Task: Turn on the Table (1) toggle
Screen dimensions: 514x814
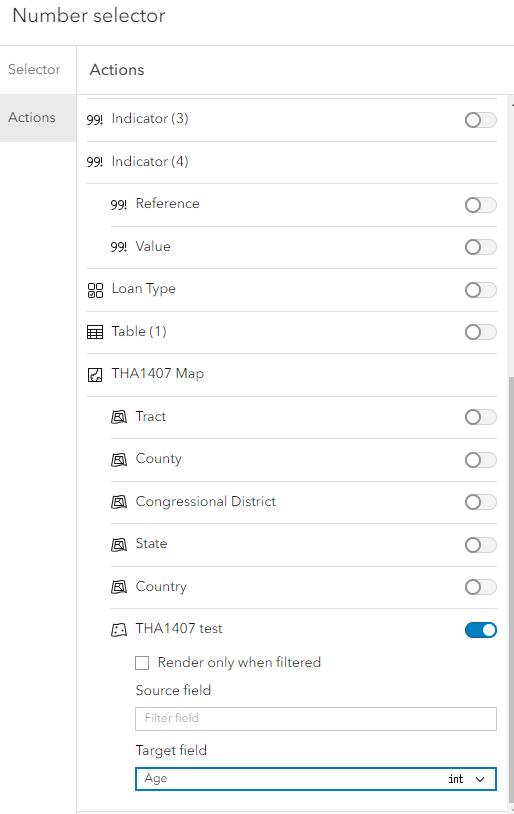Action: [x=481, y=332]
